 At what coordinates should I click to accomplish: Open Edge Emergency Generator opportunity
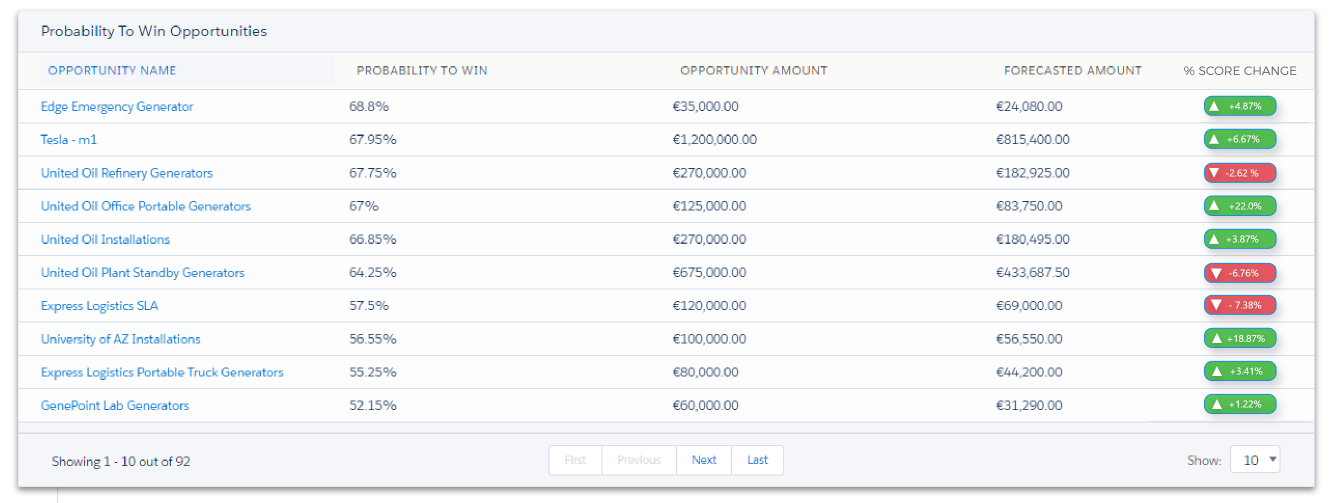click(117, 106)
